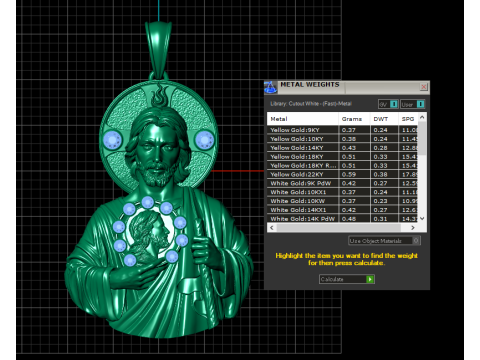This screenshot has height=360, width=480.
Task: Select the Yellow Gold:9KY row
Action: pyautogui.click(x=342, y=130)
